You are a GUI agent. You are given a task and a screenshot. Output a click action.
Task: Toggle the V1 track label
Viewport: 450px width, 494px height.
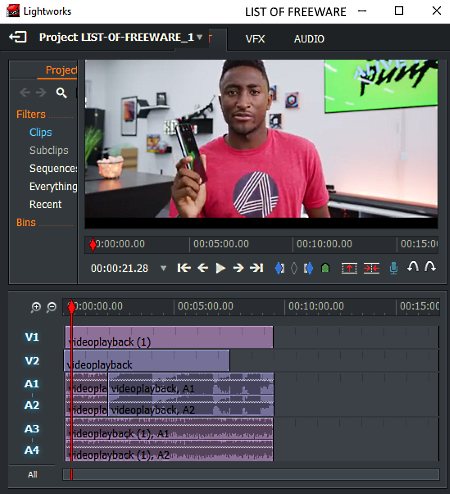click(x=32, y=337)
